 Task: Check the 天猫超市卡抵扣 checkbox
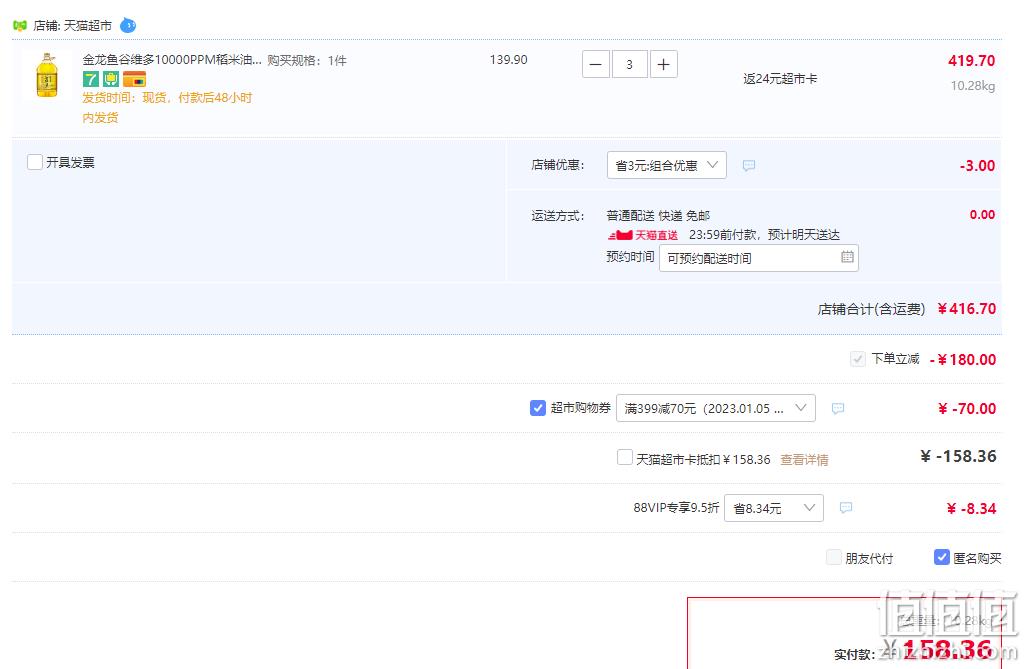(625, 457)
